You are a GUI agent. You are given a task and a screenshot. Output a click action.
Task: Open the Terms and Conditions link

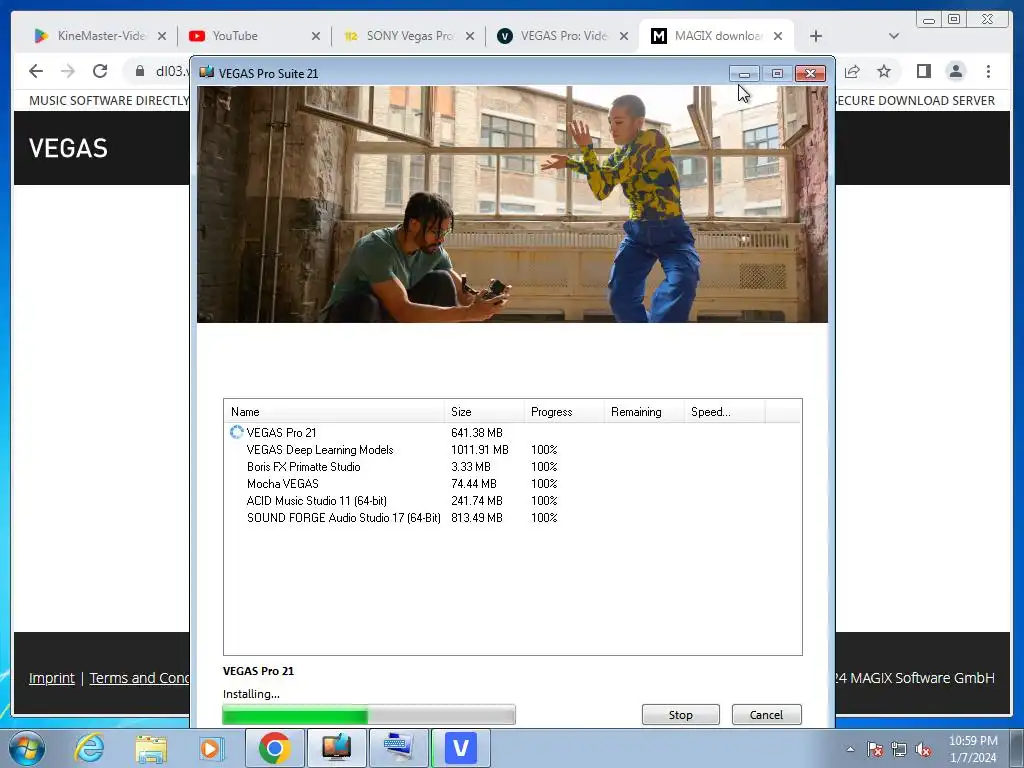tap(139, 678)
